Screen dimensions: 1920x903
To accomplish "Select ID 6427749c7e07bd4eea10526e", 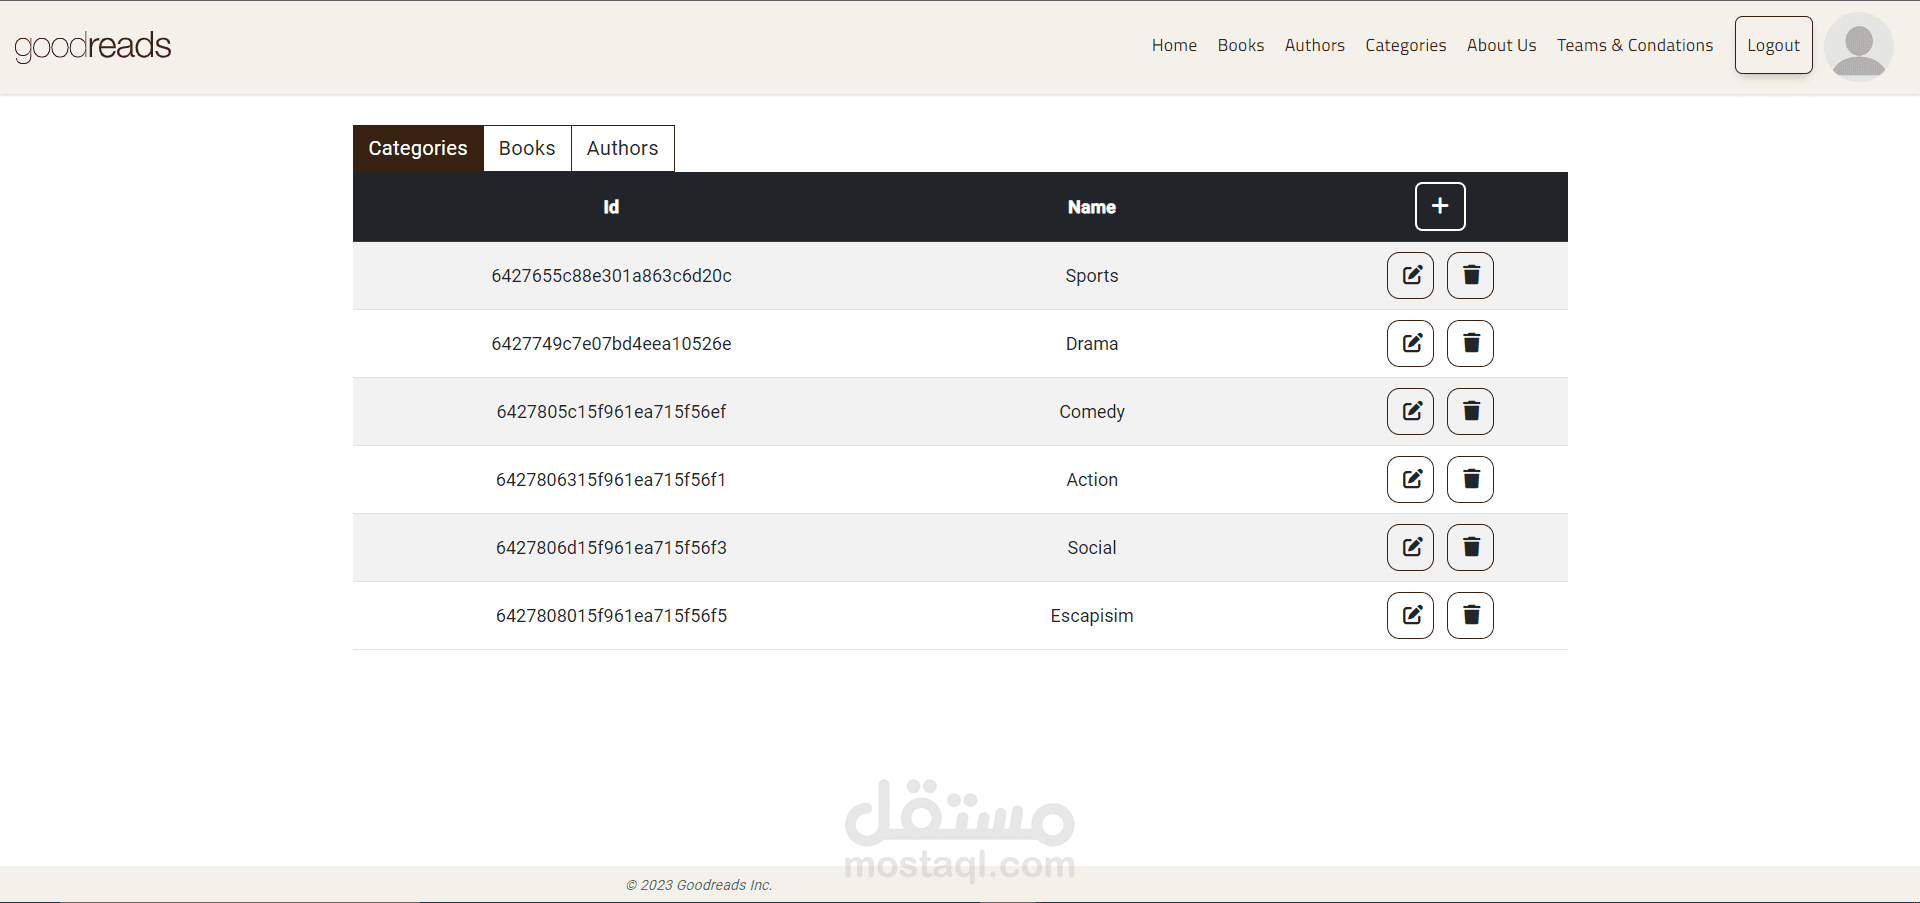I will click(611, 344).
